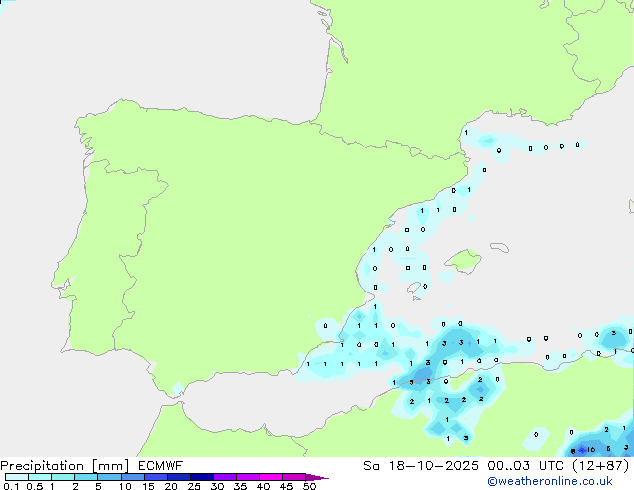634x490 pixels.
Task: Open the weatheronline.co.uk copyright link
Action: (550, 481)
